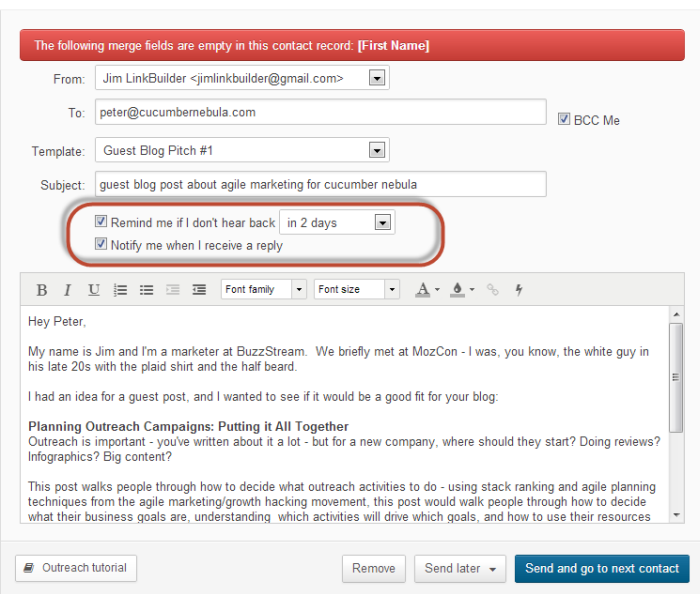This screenshot has width=700, height=594.
Task: Toggle Notify me when I receive a reply
Action: (x=101, y=244)
